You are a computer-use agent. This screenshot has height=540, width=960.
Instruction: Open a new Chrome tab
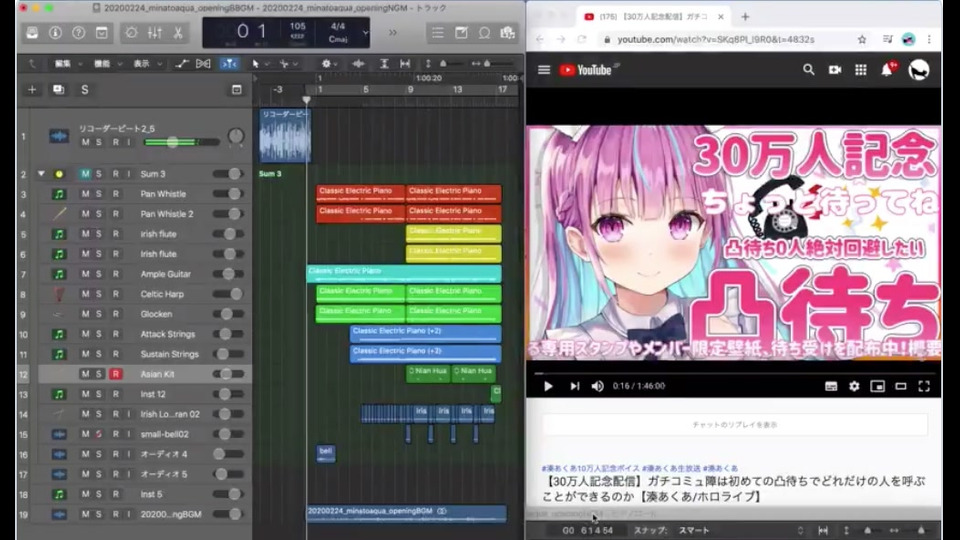745,17
